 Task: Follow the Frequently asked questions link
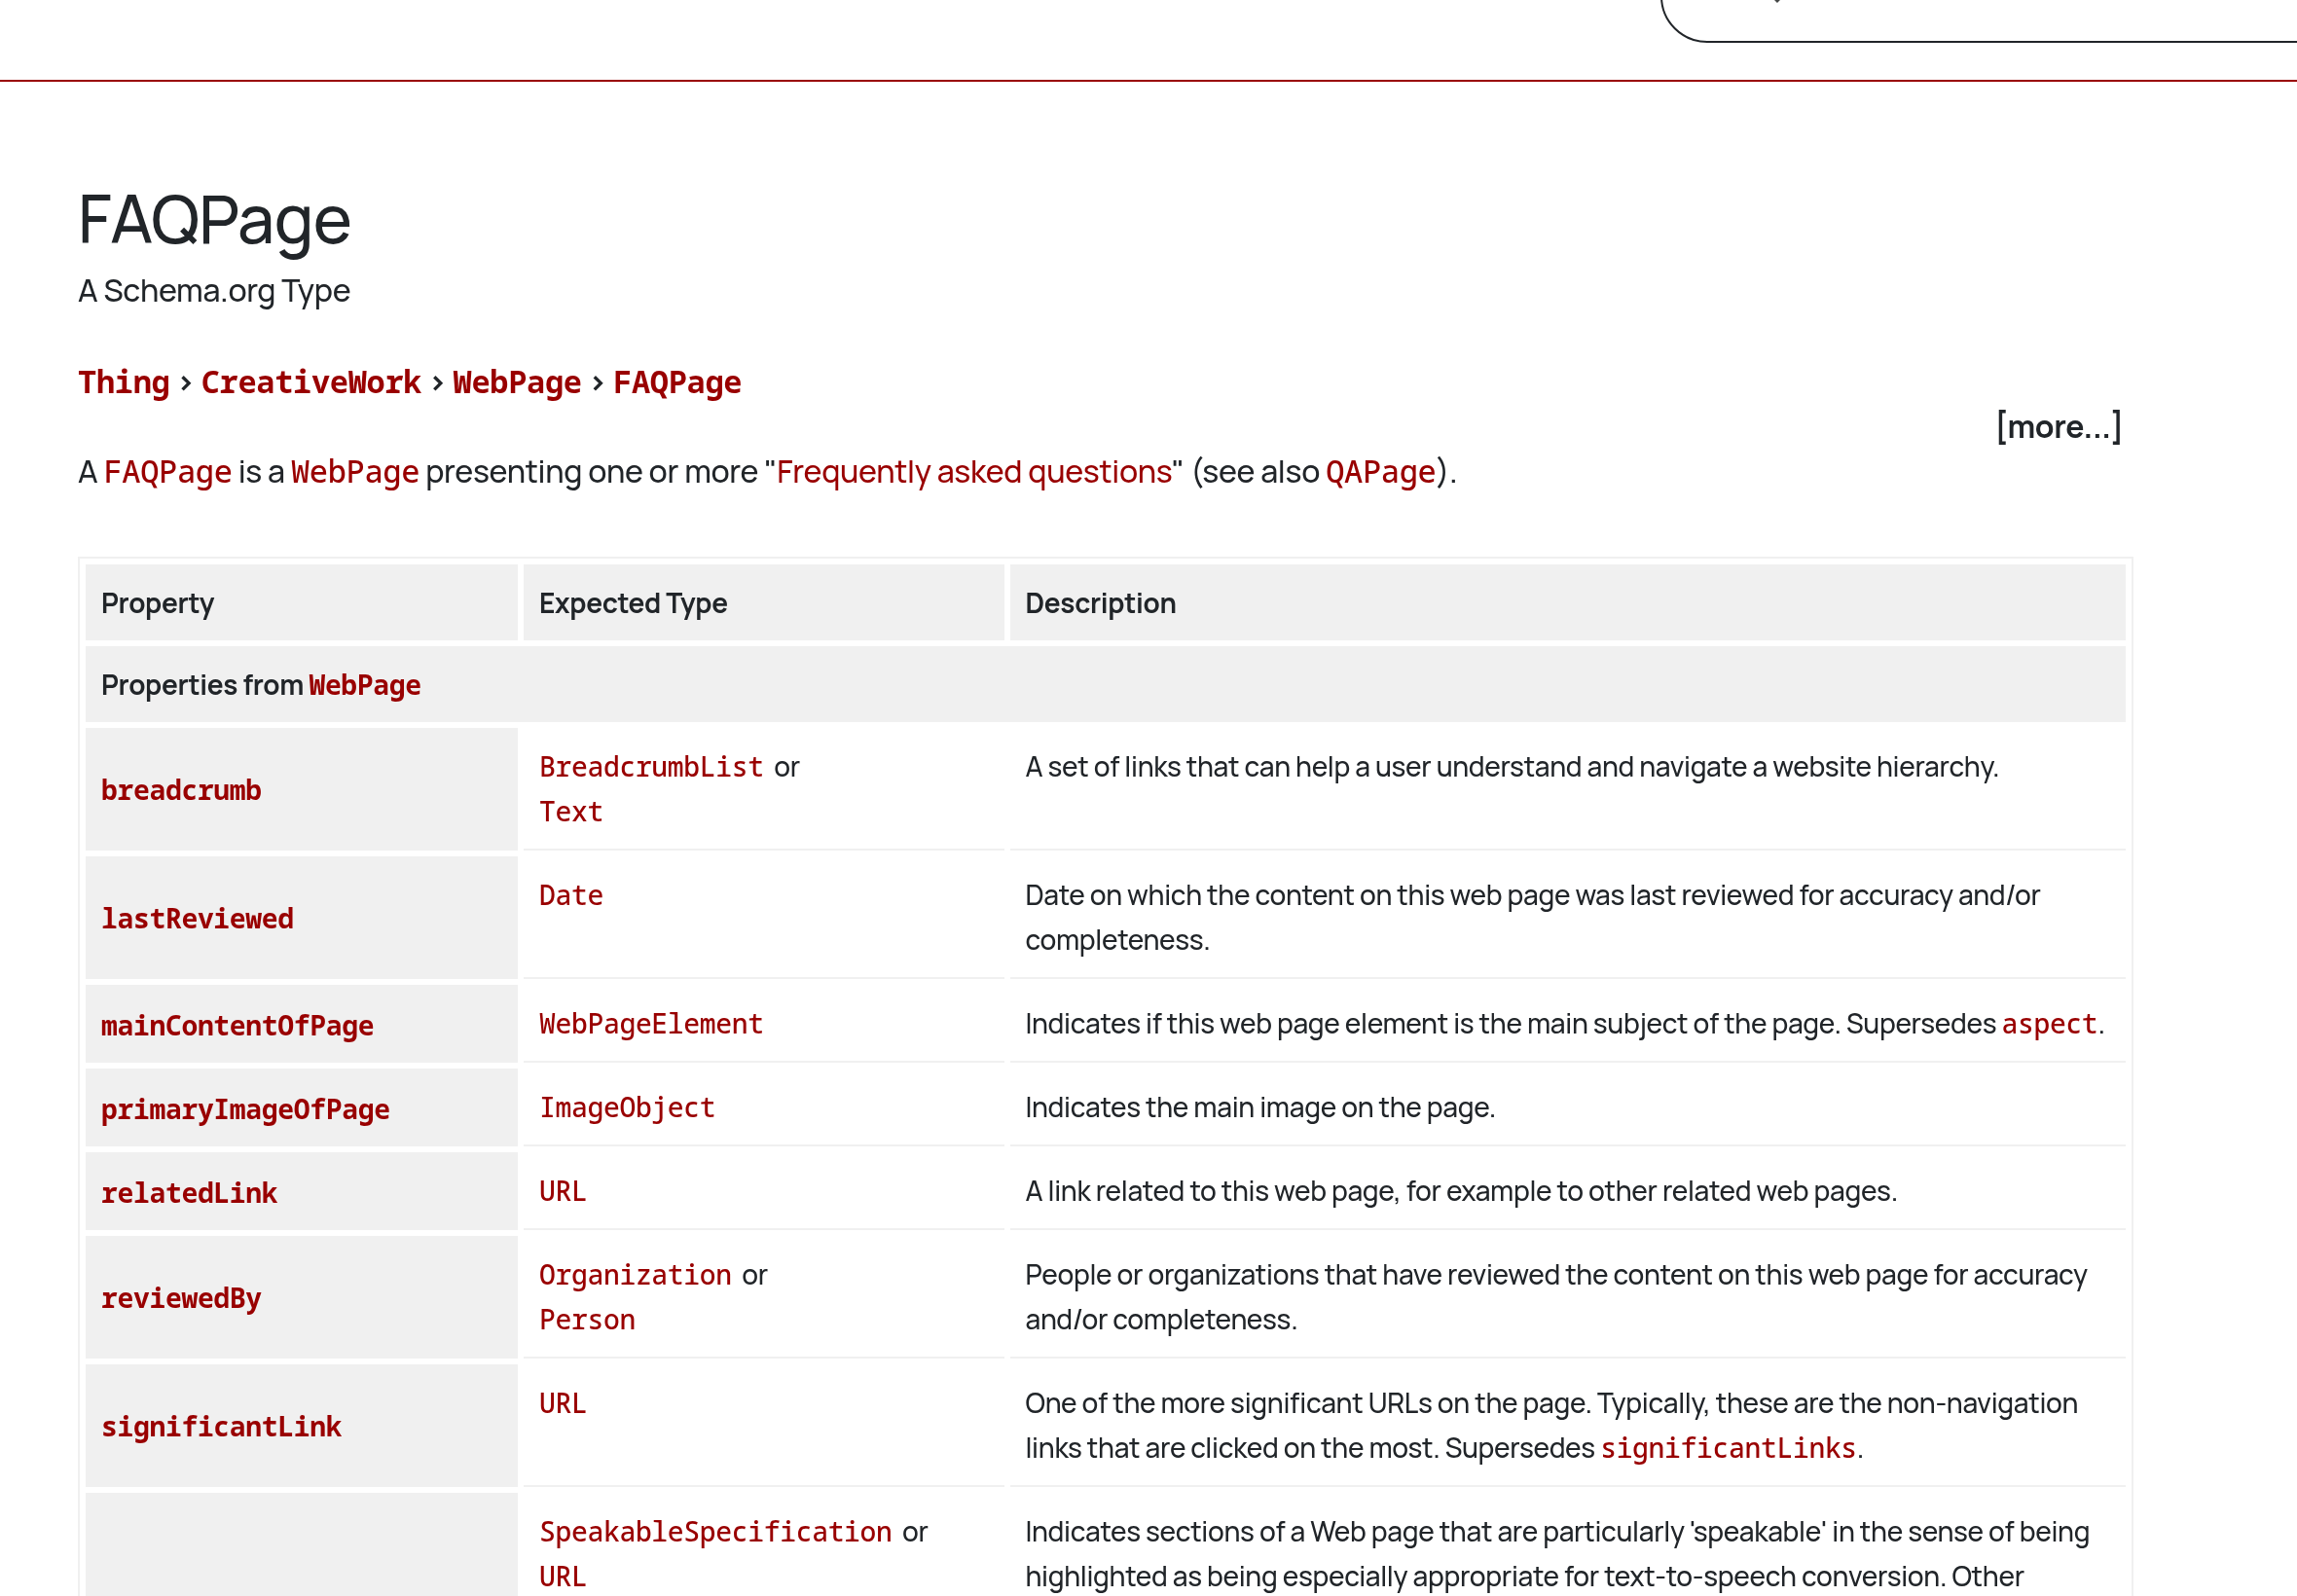(974, 472)
